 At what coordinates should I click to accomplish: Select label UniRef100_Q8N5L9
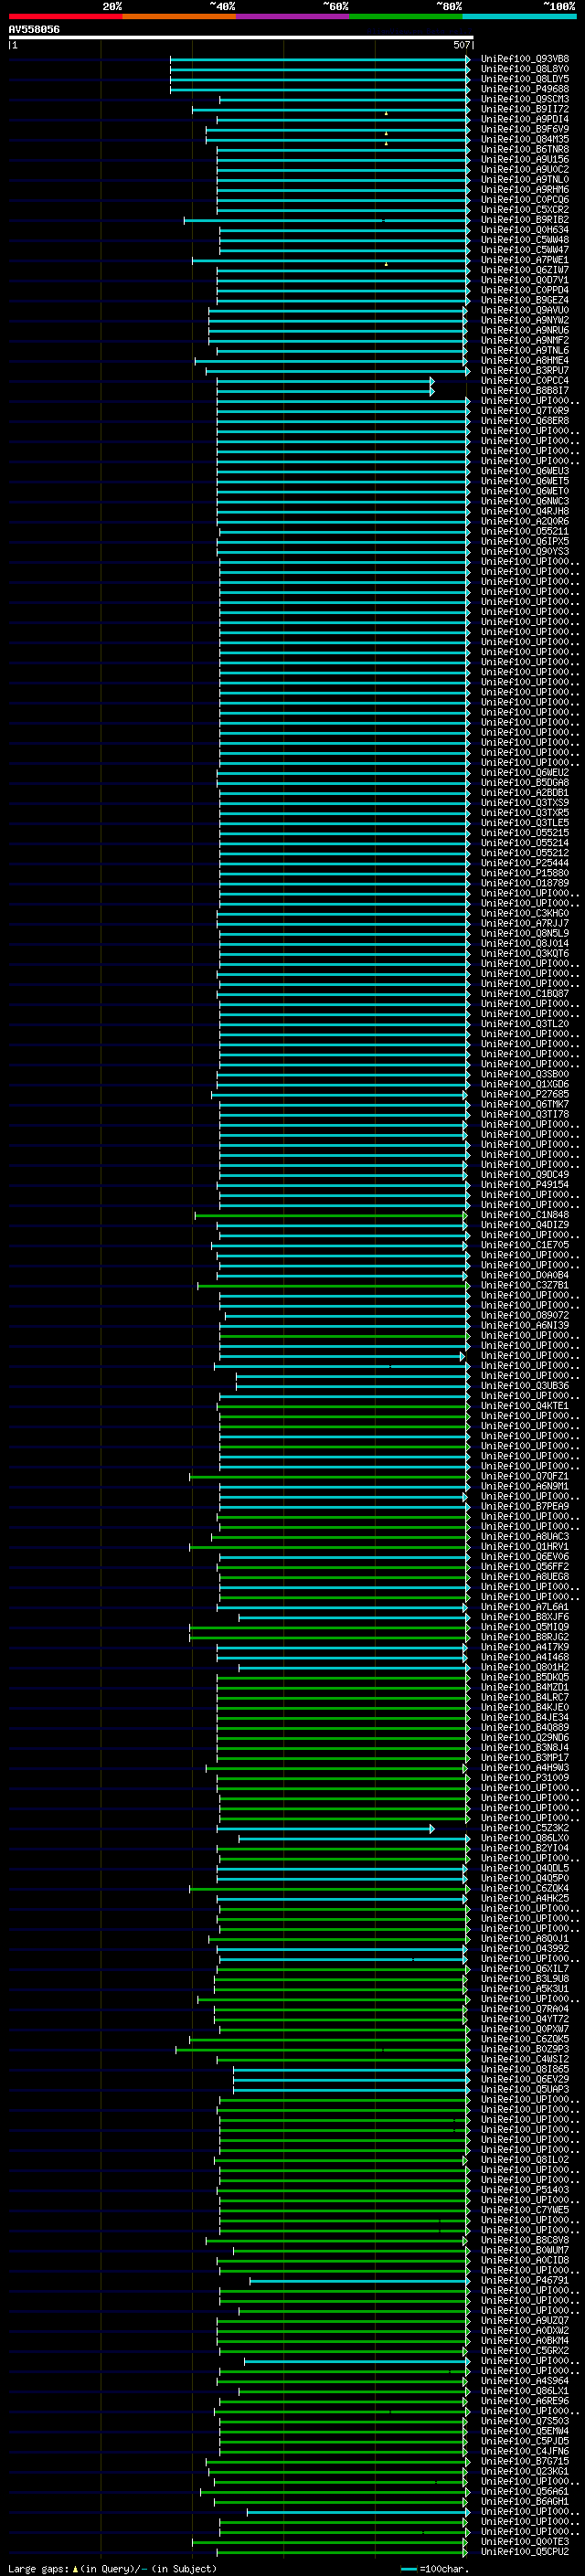pos(525,934)
